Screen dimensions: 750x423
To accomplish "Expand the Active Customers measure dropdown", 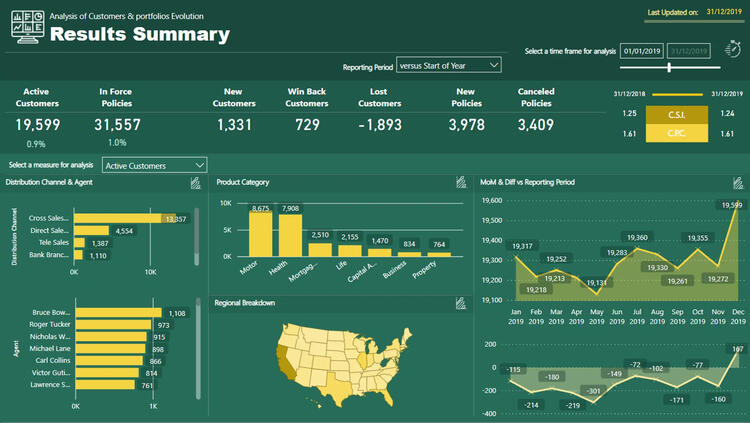I will (155, 165).
